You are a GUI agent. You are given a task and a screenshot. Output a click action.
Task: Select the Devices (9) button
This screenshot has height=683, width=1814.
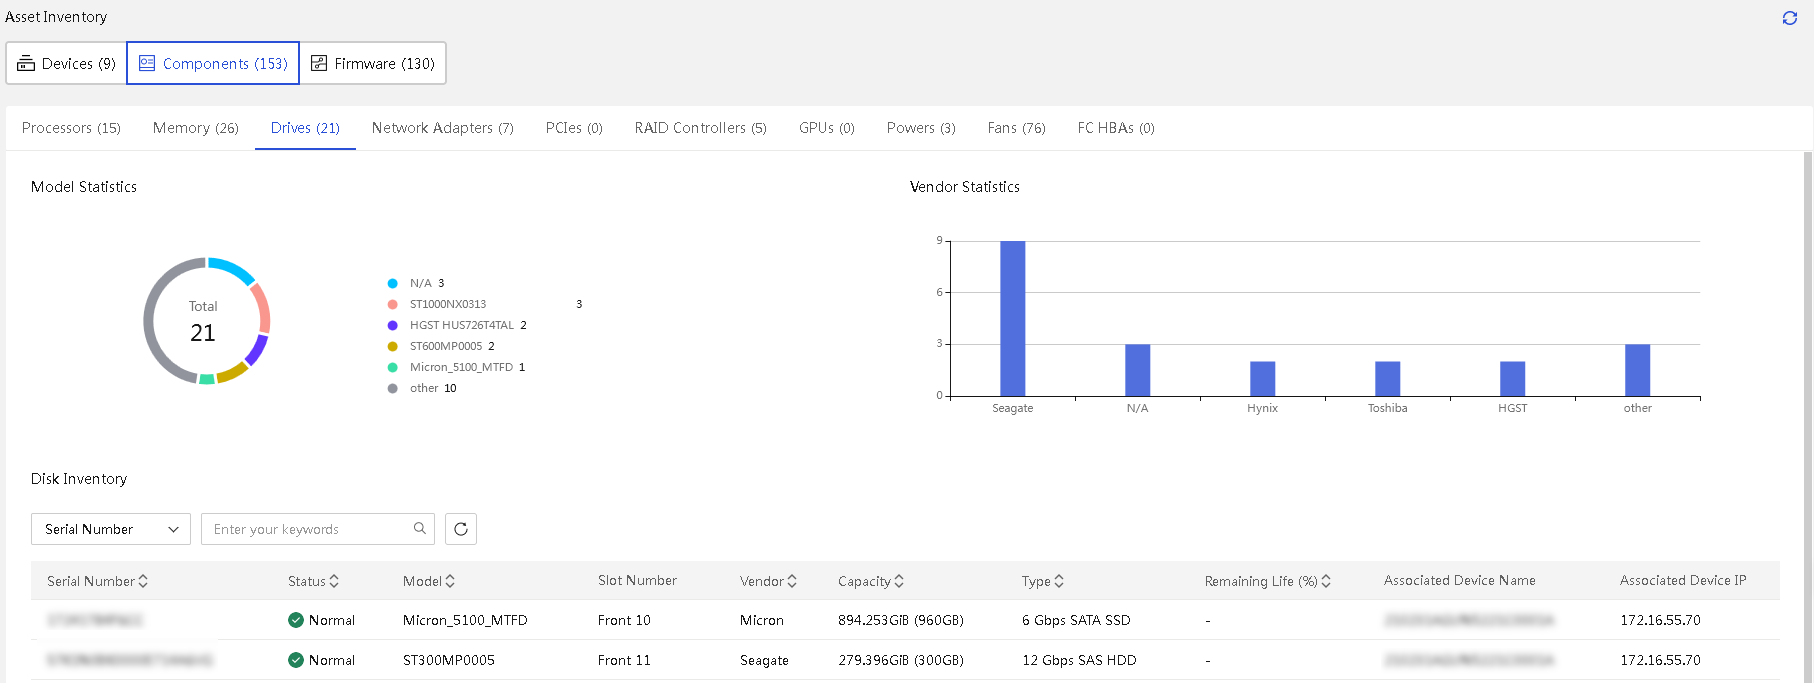point(67,63)
